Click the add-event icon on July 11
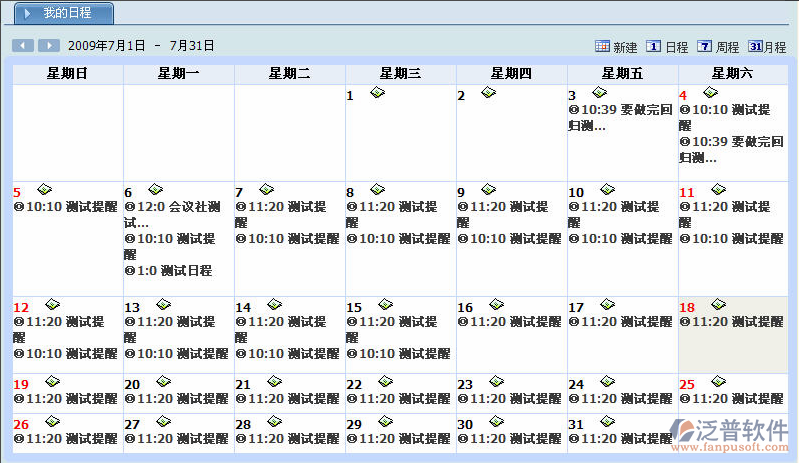The image size is (799, 463). (x=717, y=189)
